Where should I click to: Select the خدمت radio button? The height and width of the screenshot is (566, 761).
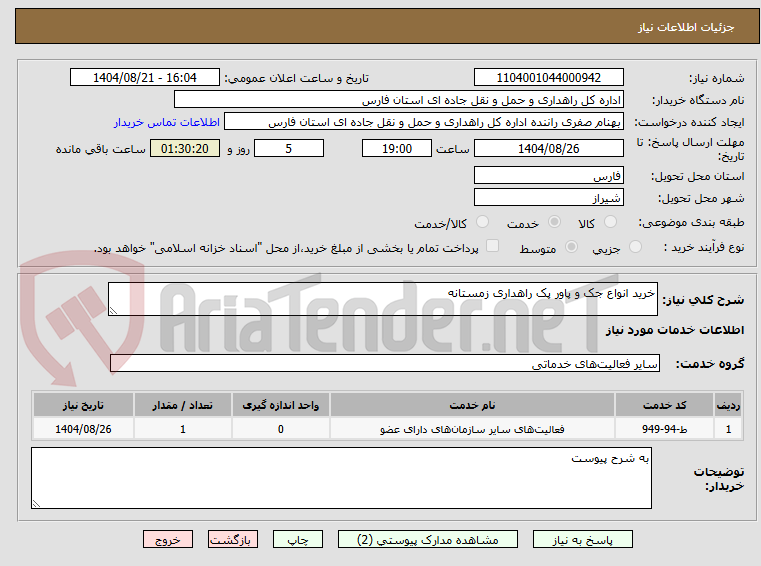554,222
